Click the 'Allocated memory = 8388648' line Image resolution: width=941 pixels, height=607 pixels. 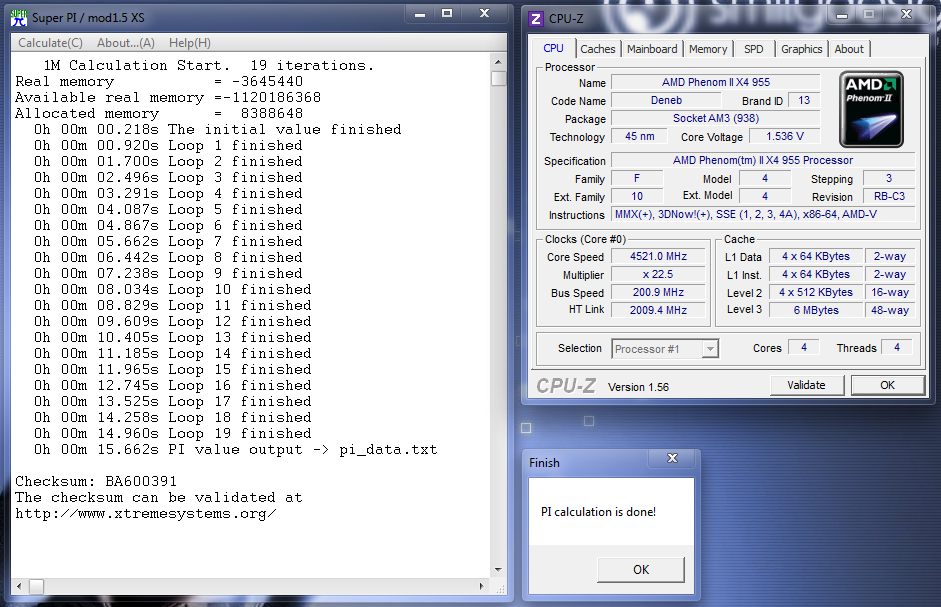159,113
